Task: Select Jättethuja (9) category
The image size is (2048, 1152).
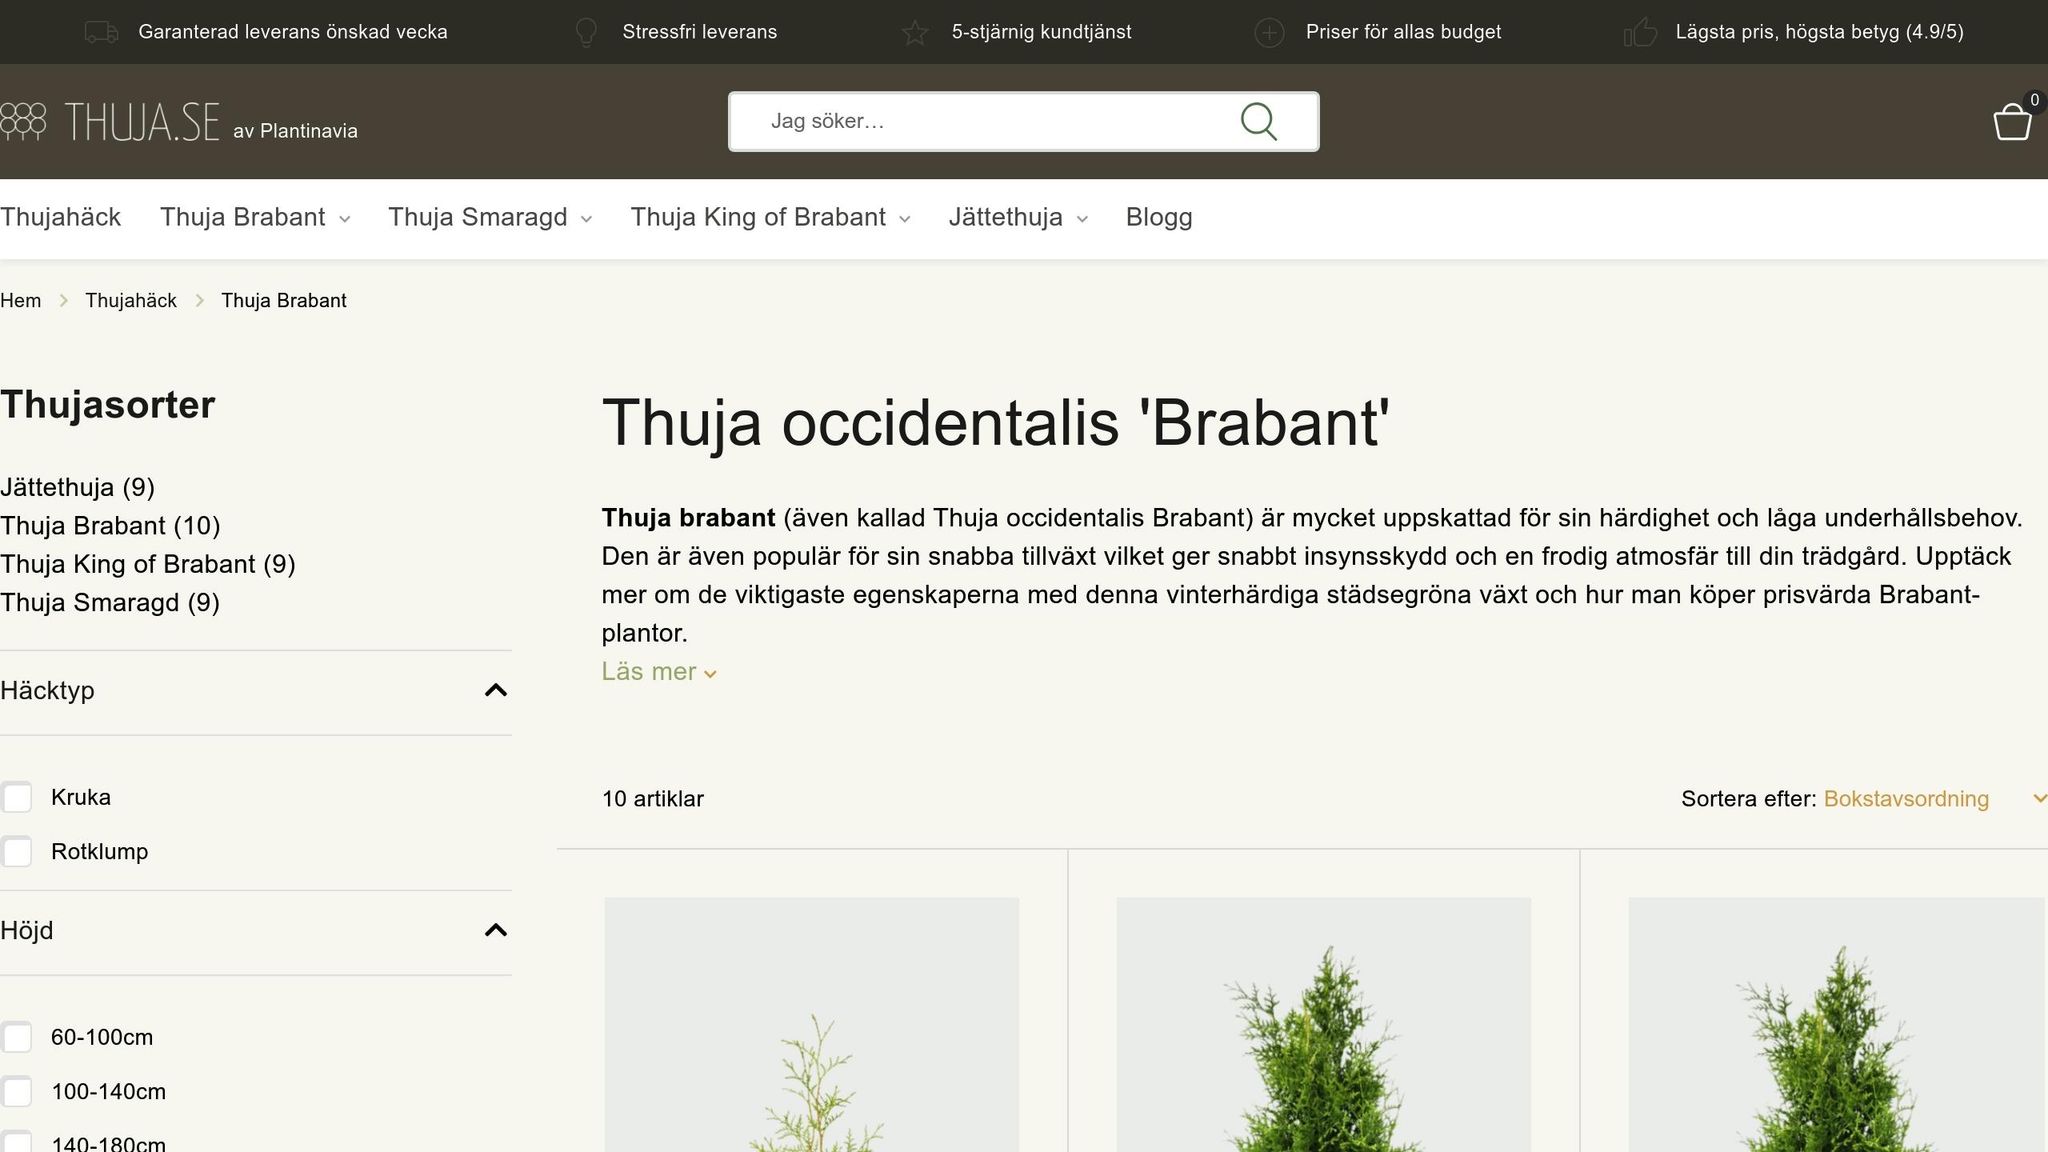Action: (x=77, y=487)
